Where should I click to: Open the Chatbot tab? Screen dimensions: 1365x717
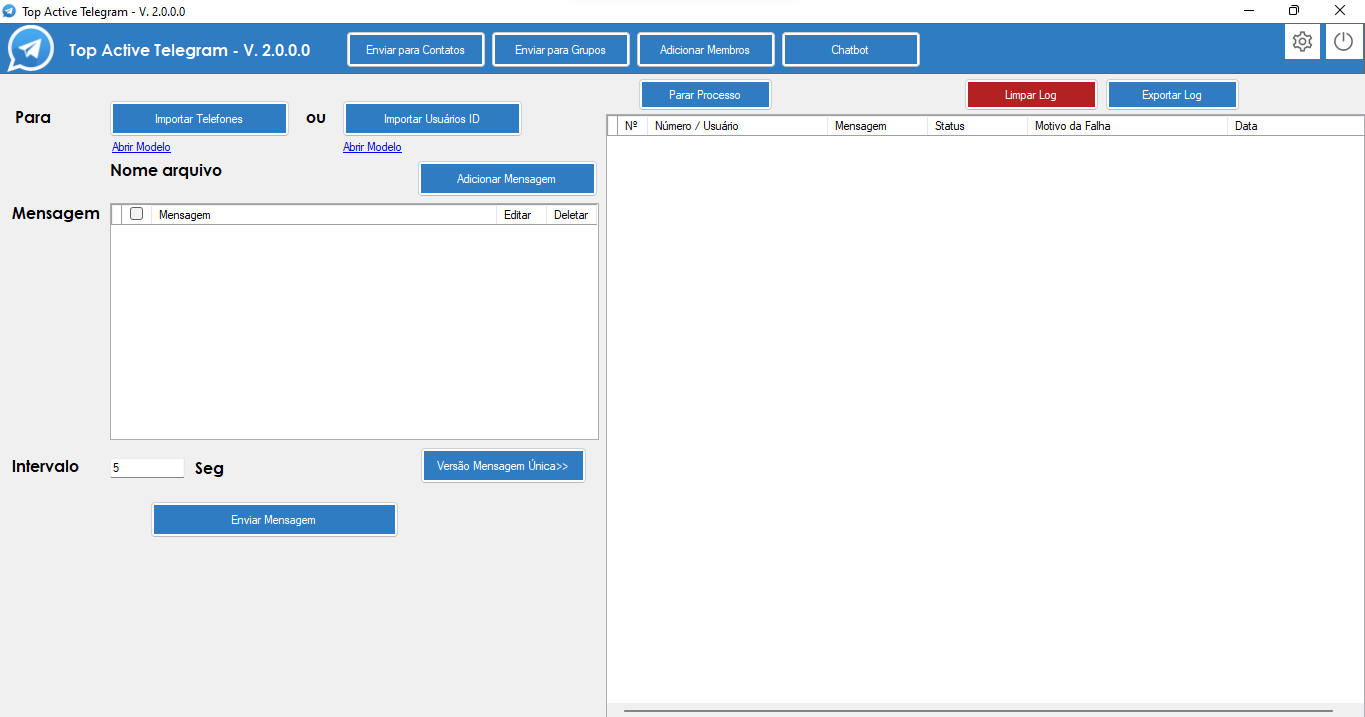pos(850,50)
